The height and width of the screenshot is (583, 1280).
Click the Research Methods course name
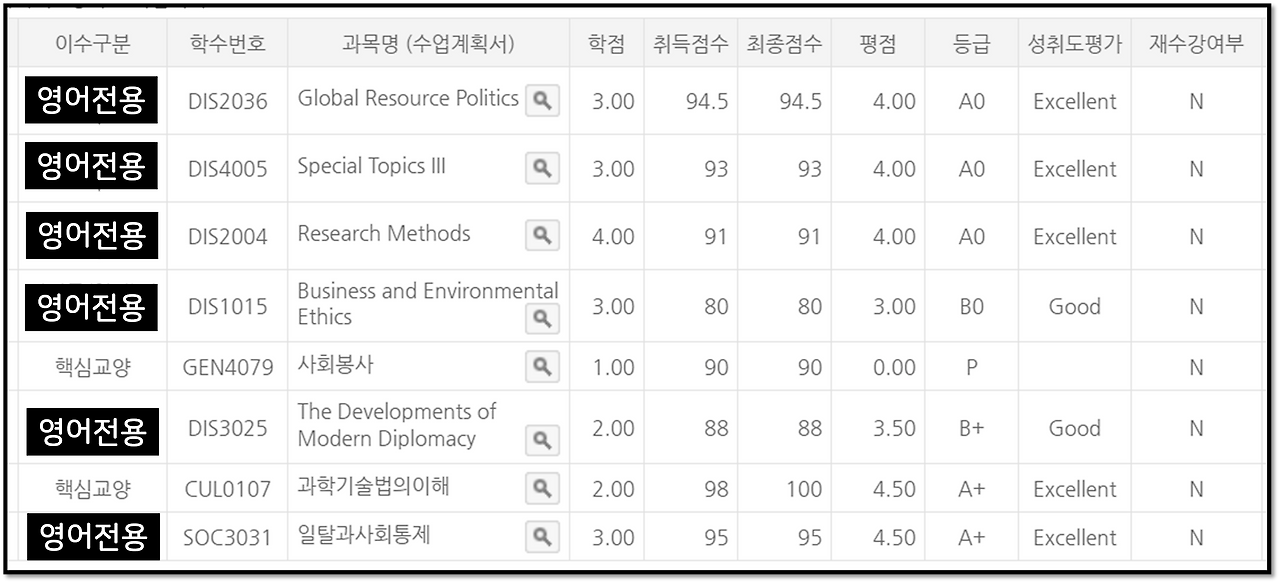tap(384, 234)
